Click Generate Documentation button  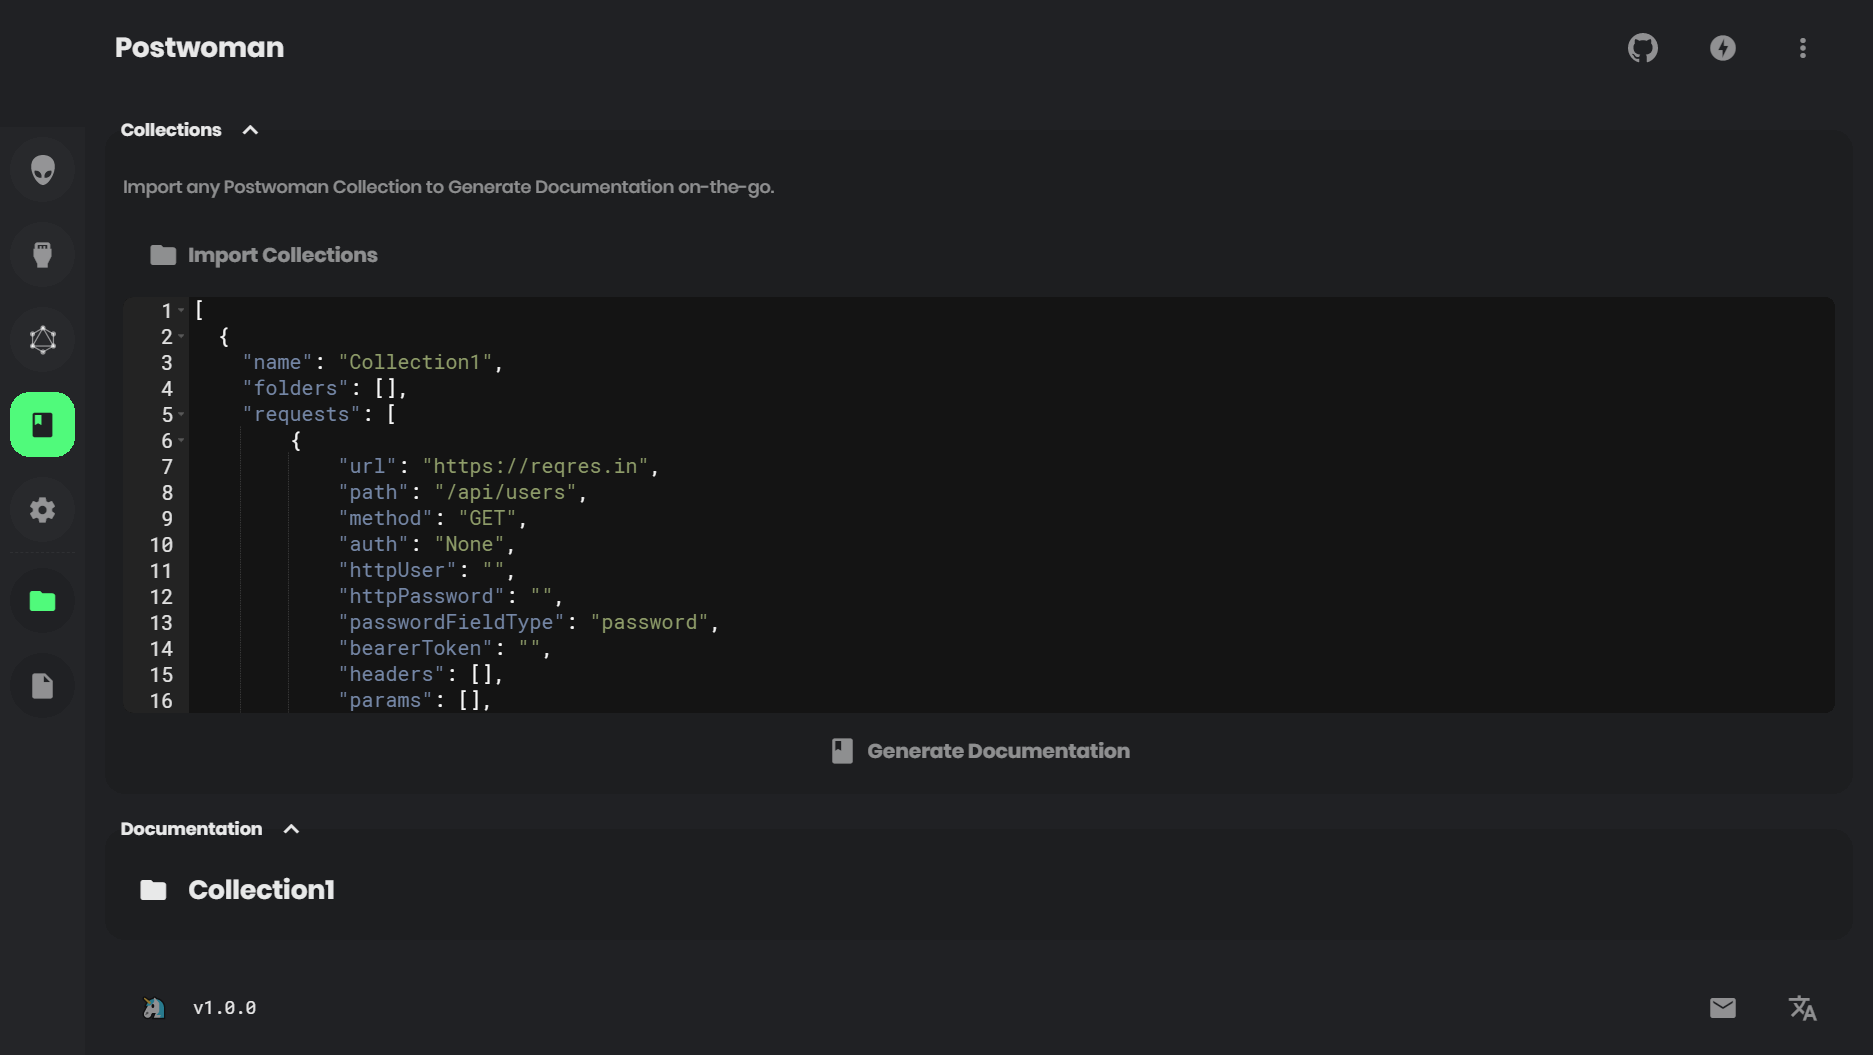980,751
